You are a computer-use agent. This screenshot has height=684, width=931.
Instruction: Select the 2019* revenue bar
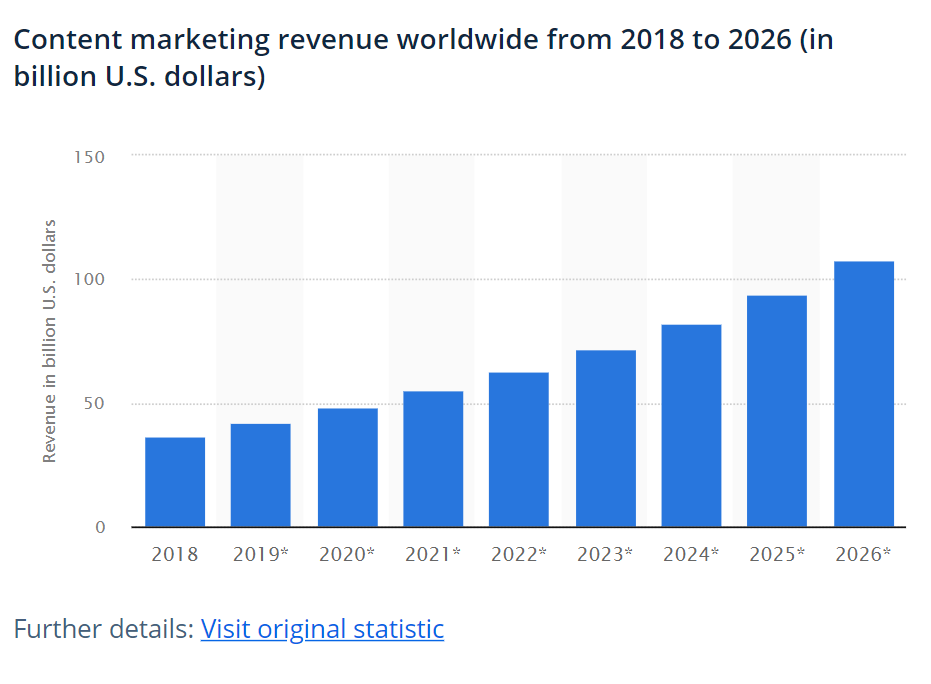tap(261, 475)
